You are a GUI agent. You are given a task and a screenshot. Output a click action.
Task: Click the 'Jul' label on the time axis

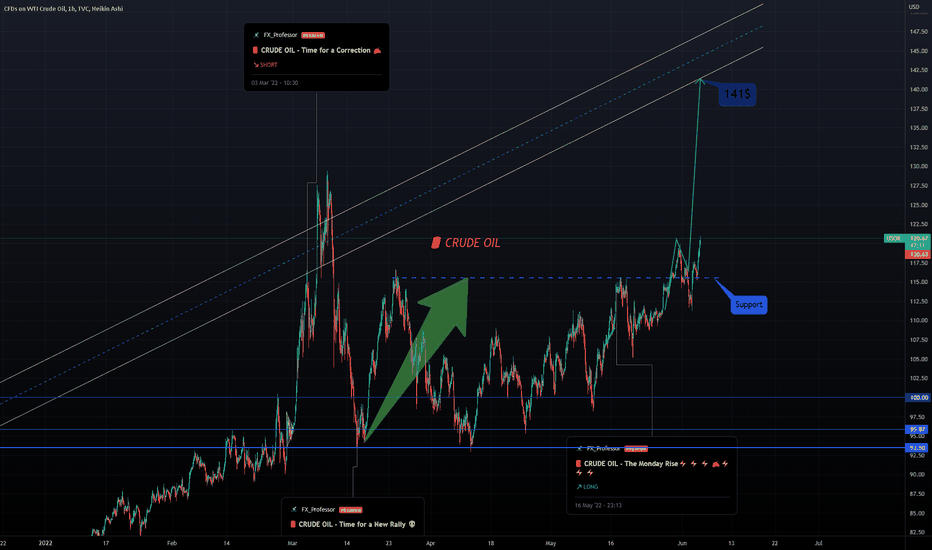pyautogui.click(x=818, y=543)
